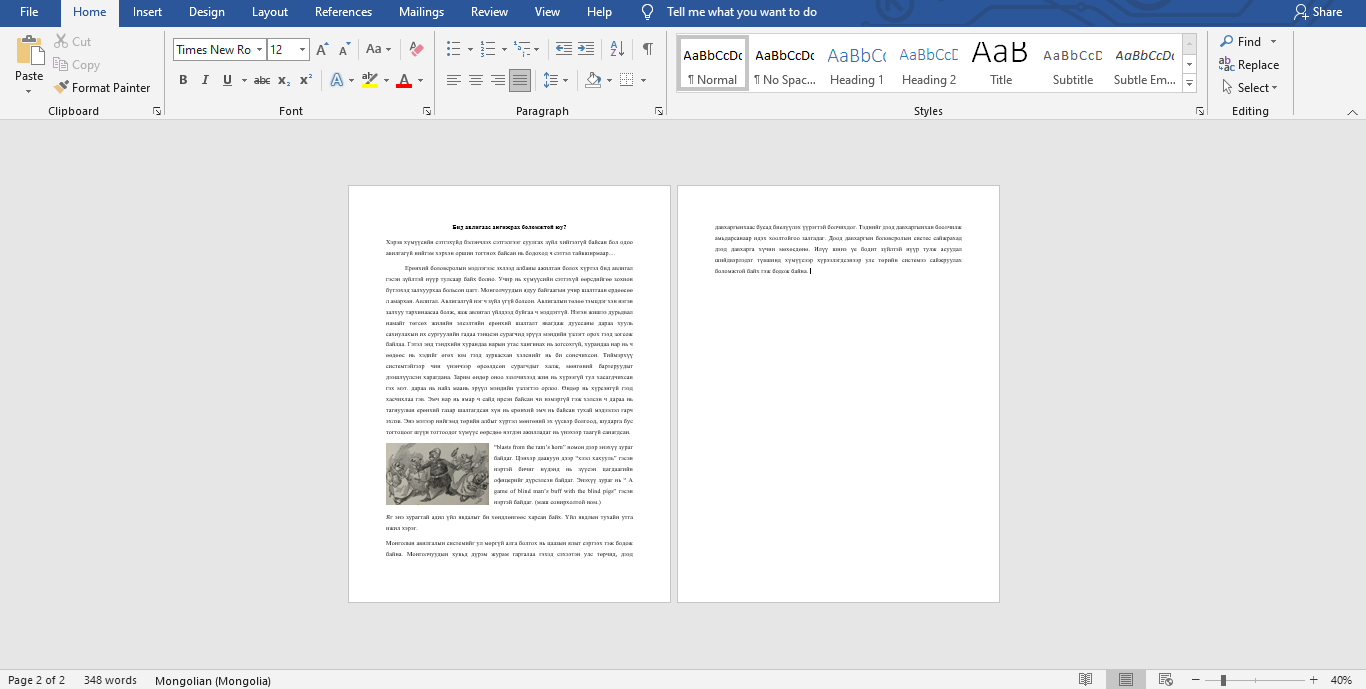Click the Format Painter brush icon
Image resolution: width=1366 pixels, height=689 pixels.
pyautogui.click(x=62, y=88)
